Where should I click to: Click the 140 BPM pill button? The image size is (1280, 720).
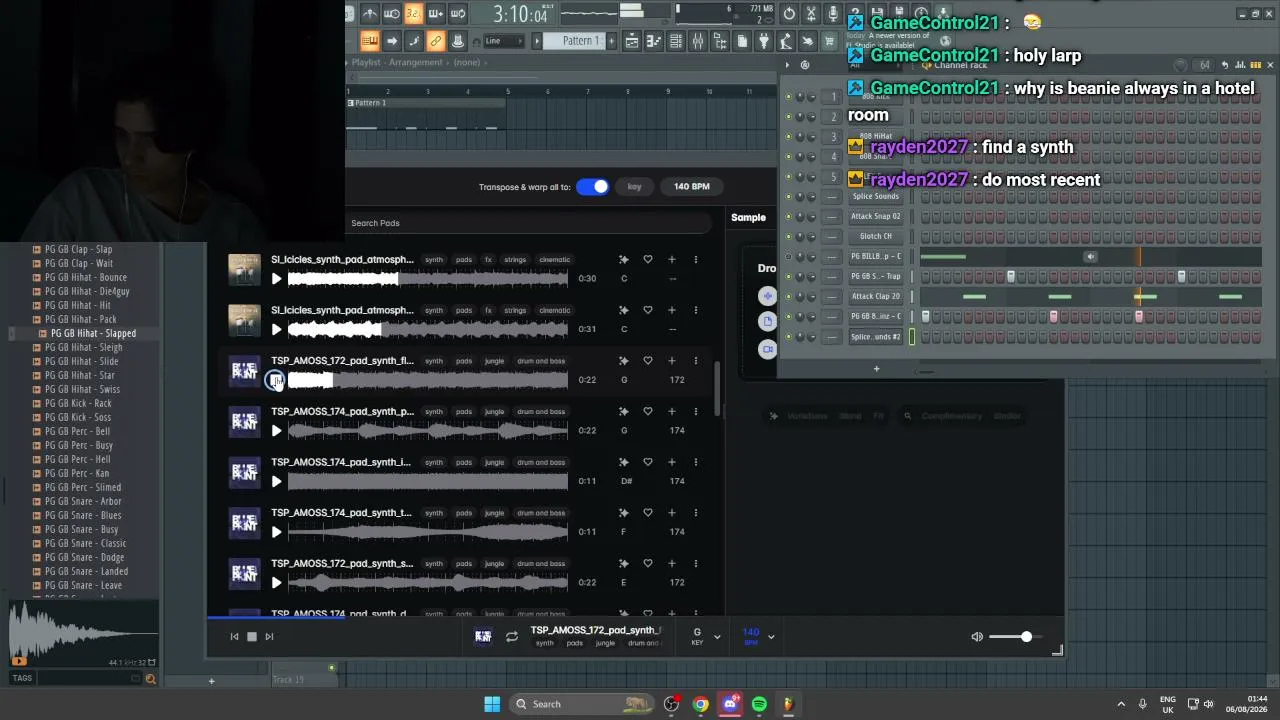(x=692, y=187)
